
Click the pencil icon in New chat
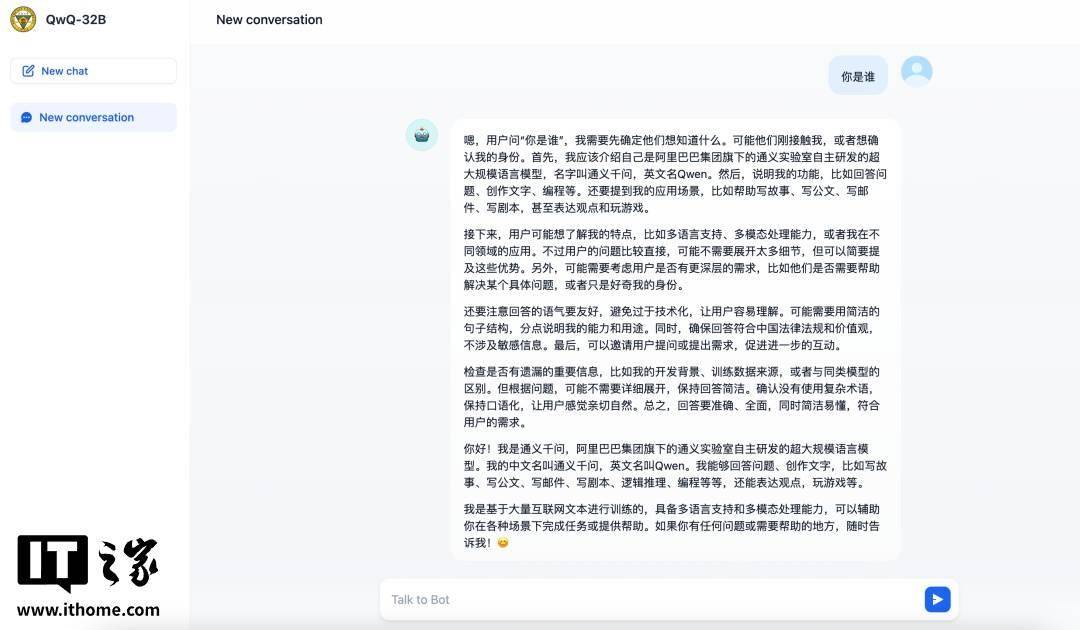[28, 71]
